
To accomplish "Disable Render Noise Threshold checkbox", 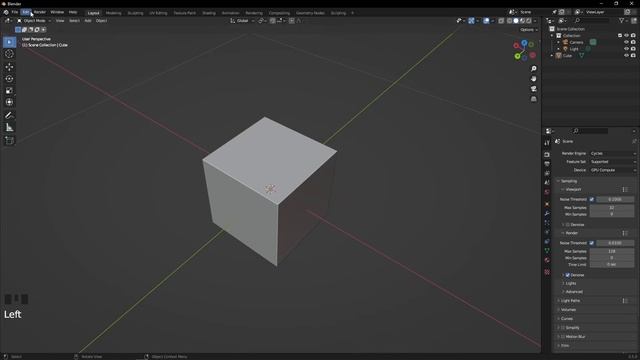I will (591, 243).
